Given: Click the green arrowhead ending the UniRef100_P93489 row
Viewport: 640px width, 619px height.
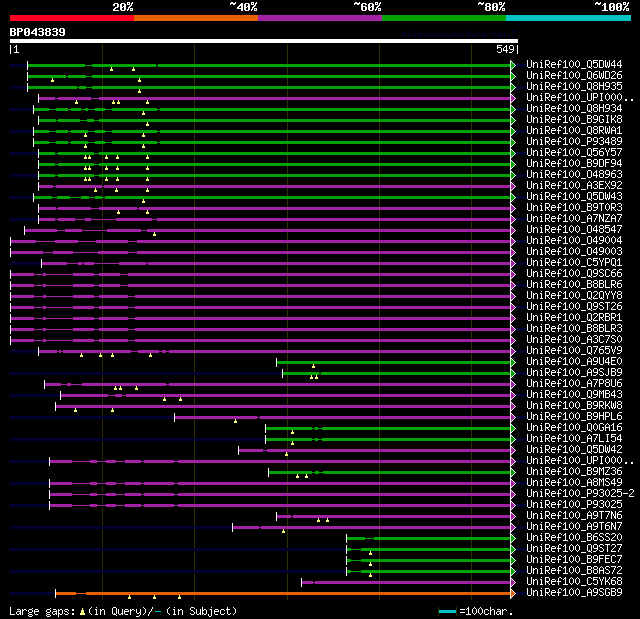Looking at the screenshot, I should (513, 142).
